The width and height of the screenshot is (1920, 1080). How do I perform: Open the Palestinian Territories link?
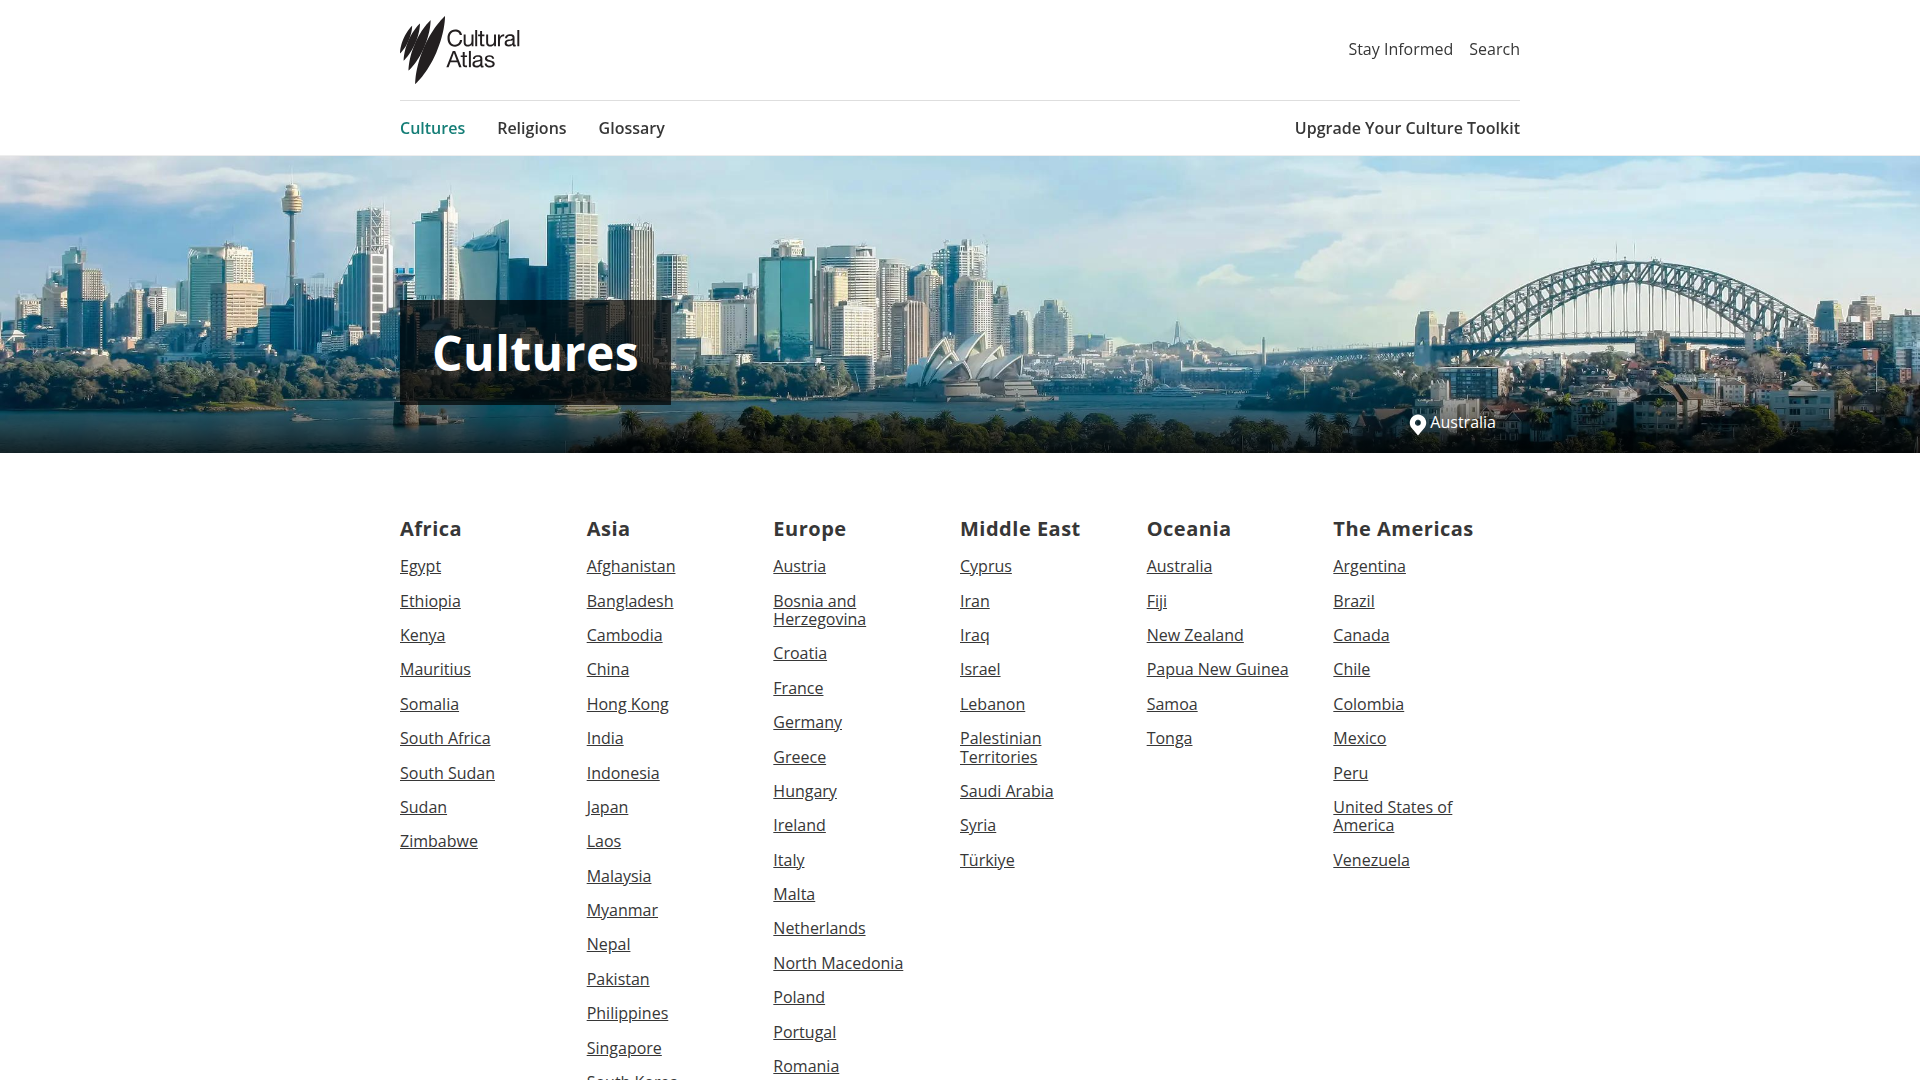tap(1000, 747)
